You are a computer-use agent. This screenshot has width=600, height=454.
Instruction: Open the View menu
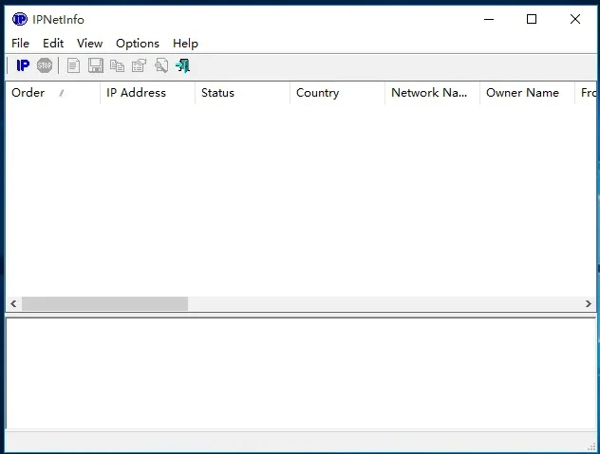pos(90,43)
